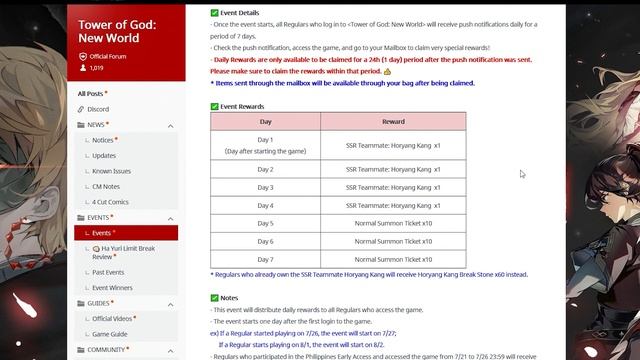Viewport: 640px width, 360px height.
Task: Open Game Guide board
Action: point(110,334)
